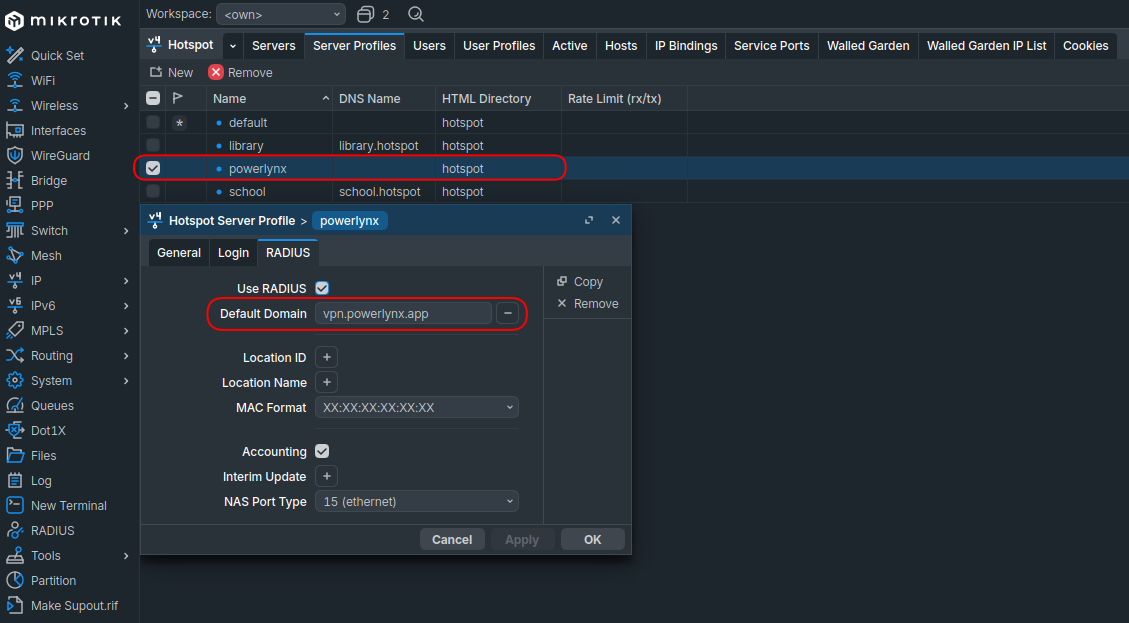Open the Workspace selector dropdown

point(280,14)
